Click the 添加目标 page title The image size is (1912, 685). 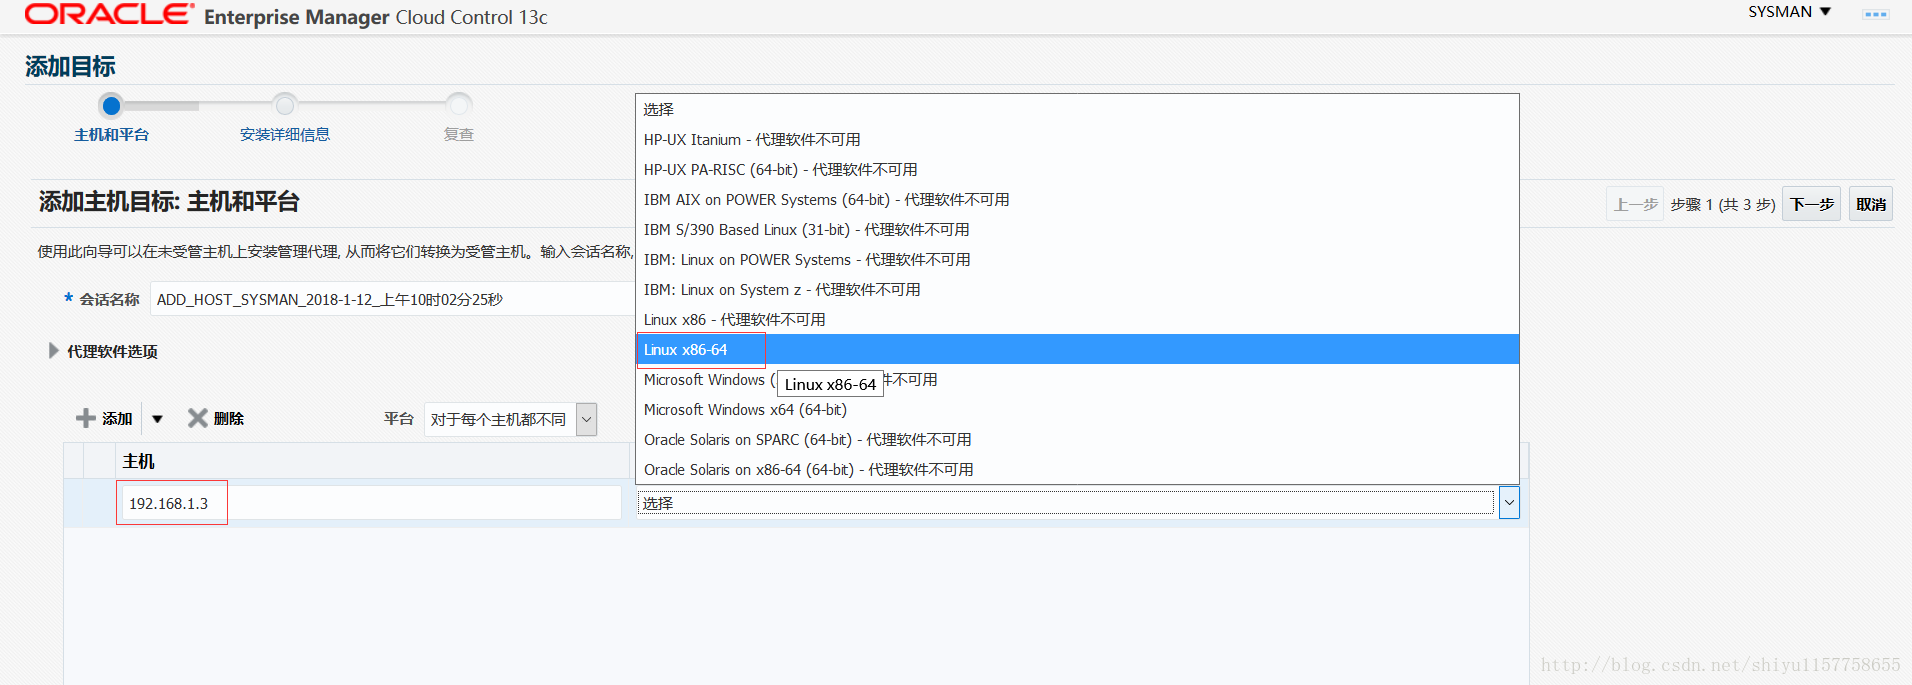click(x=70, y=66)
